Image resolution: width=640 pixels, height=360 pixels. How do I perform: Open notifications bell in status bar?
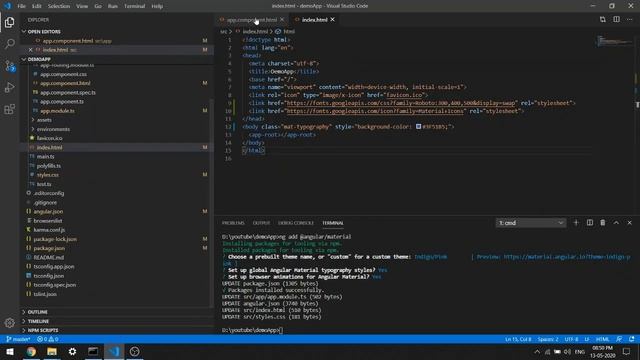coord(632,339)
